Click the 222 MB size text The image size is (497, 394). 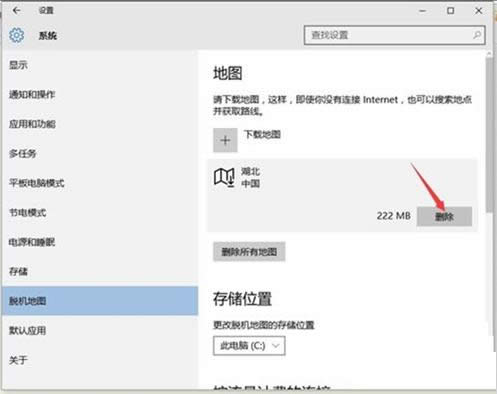(x=394, y=216)
